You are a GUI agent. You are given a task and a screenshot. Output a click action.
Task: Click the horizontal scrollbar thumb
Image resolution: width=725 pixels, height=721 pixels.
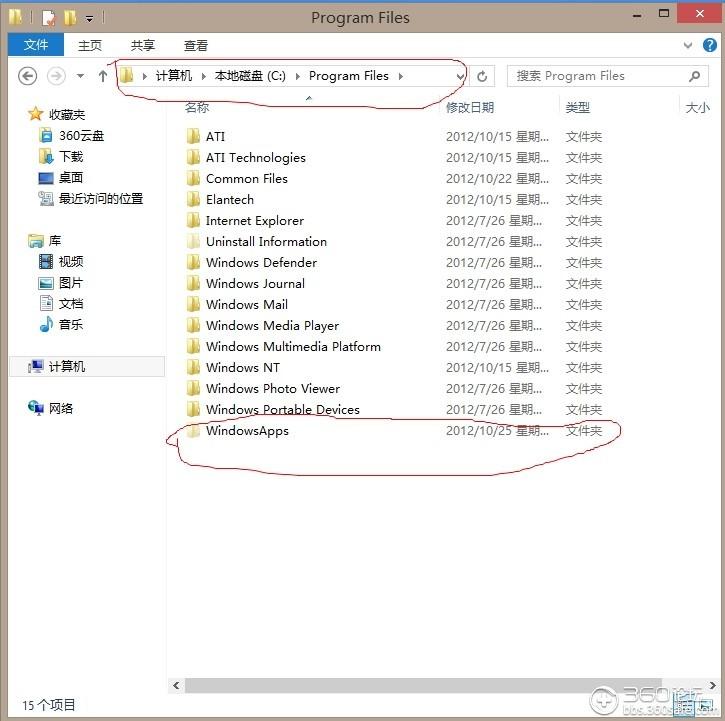(x=423, y=685)
